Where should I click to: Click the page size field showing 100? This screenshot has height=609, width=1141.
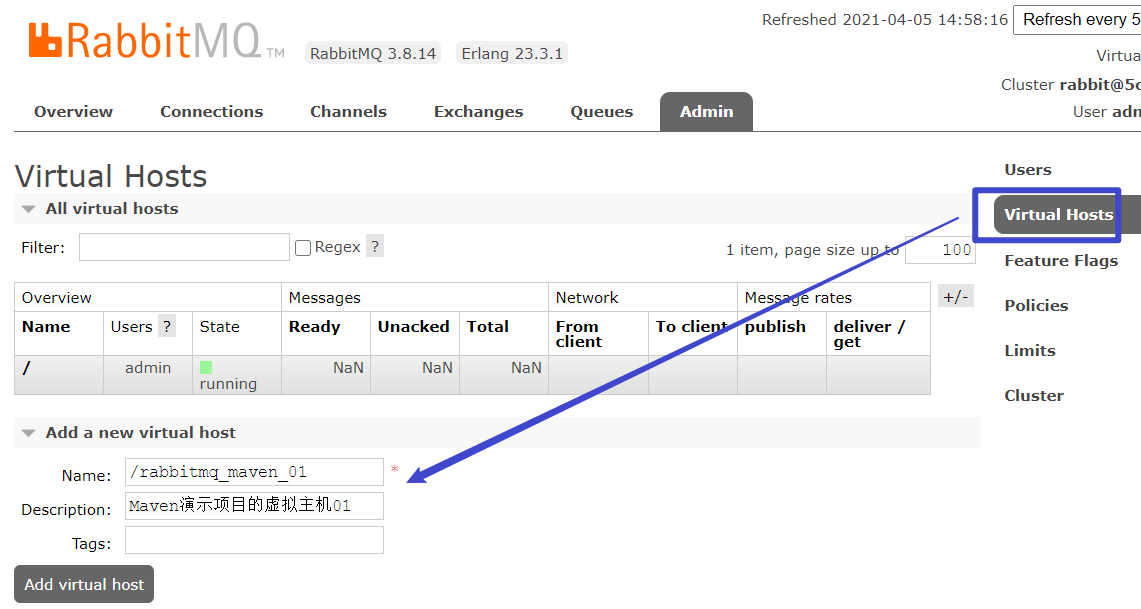pos(939,250)
